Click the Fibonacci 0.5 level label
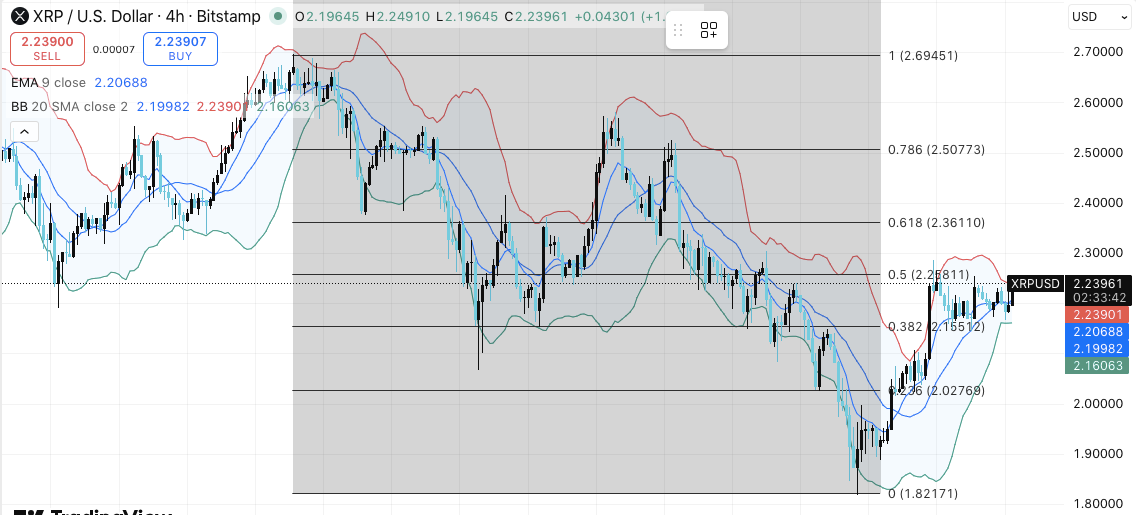Image resolution: width=1136 pixels, height=515 pixels. pyautogui.click(x=929, y=275)
